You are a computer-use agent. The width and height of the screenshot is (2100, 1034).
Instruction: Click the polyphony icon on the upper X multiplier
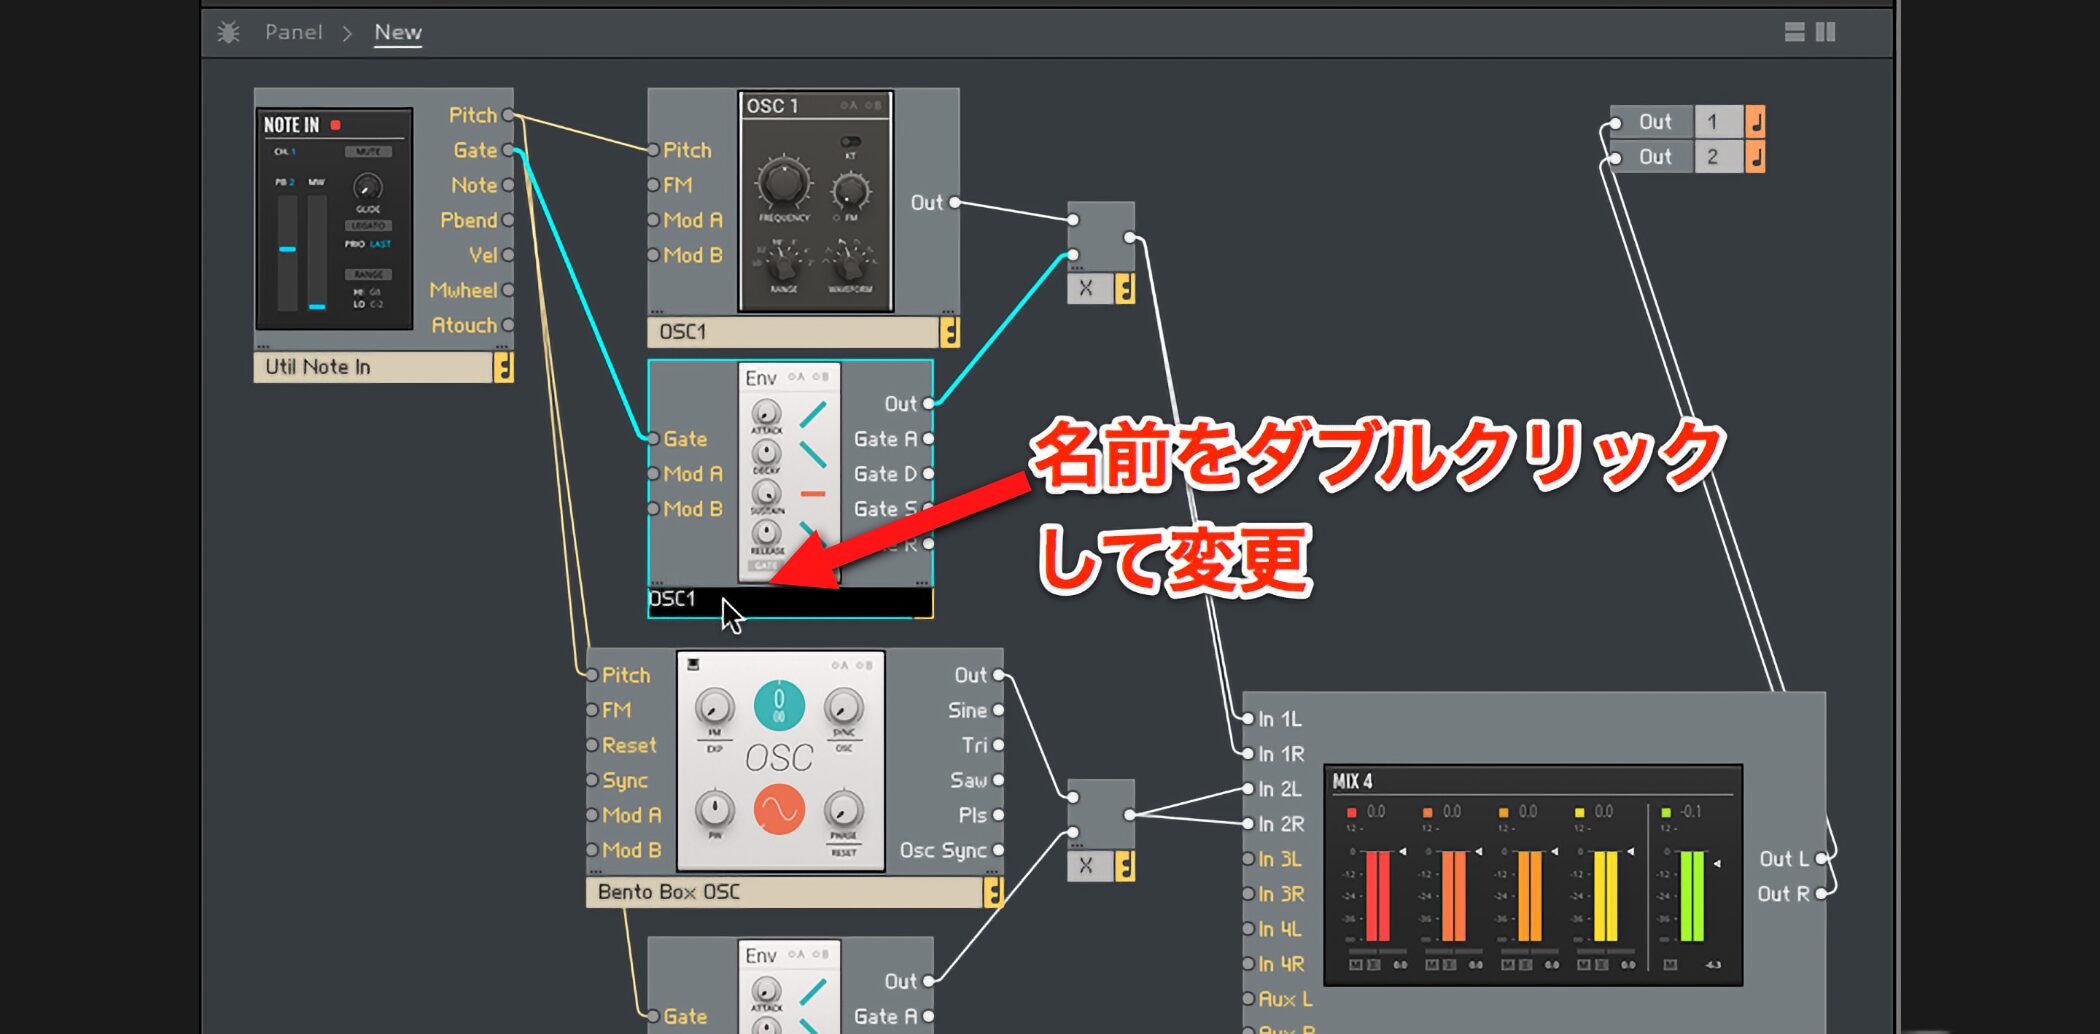1125,289
